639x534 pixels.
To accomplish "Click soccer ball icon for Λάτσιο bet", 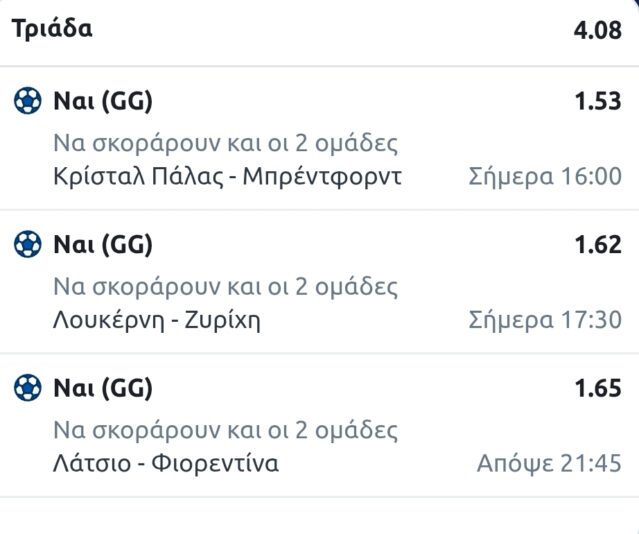I will pos(27,387).
